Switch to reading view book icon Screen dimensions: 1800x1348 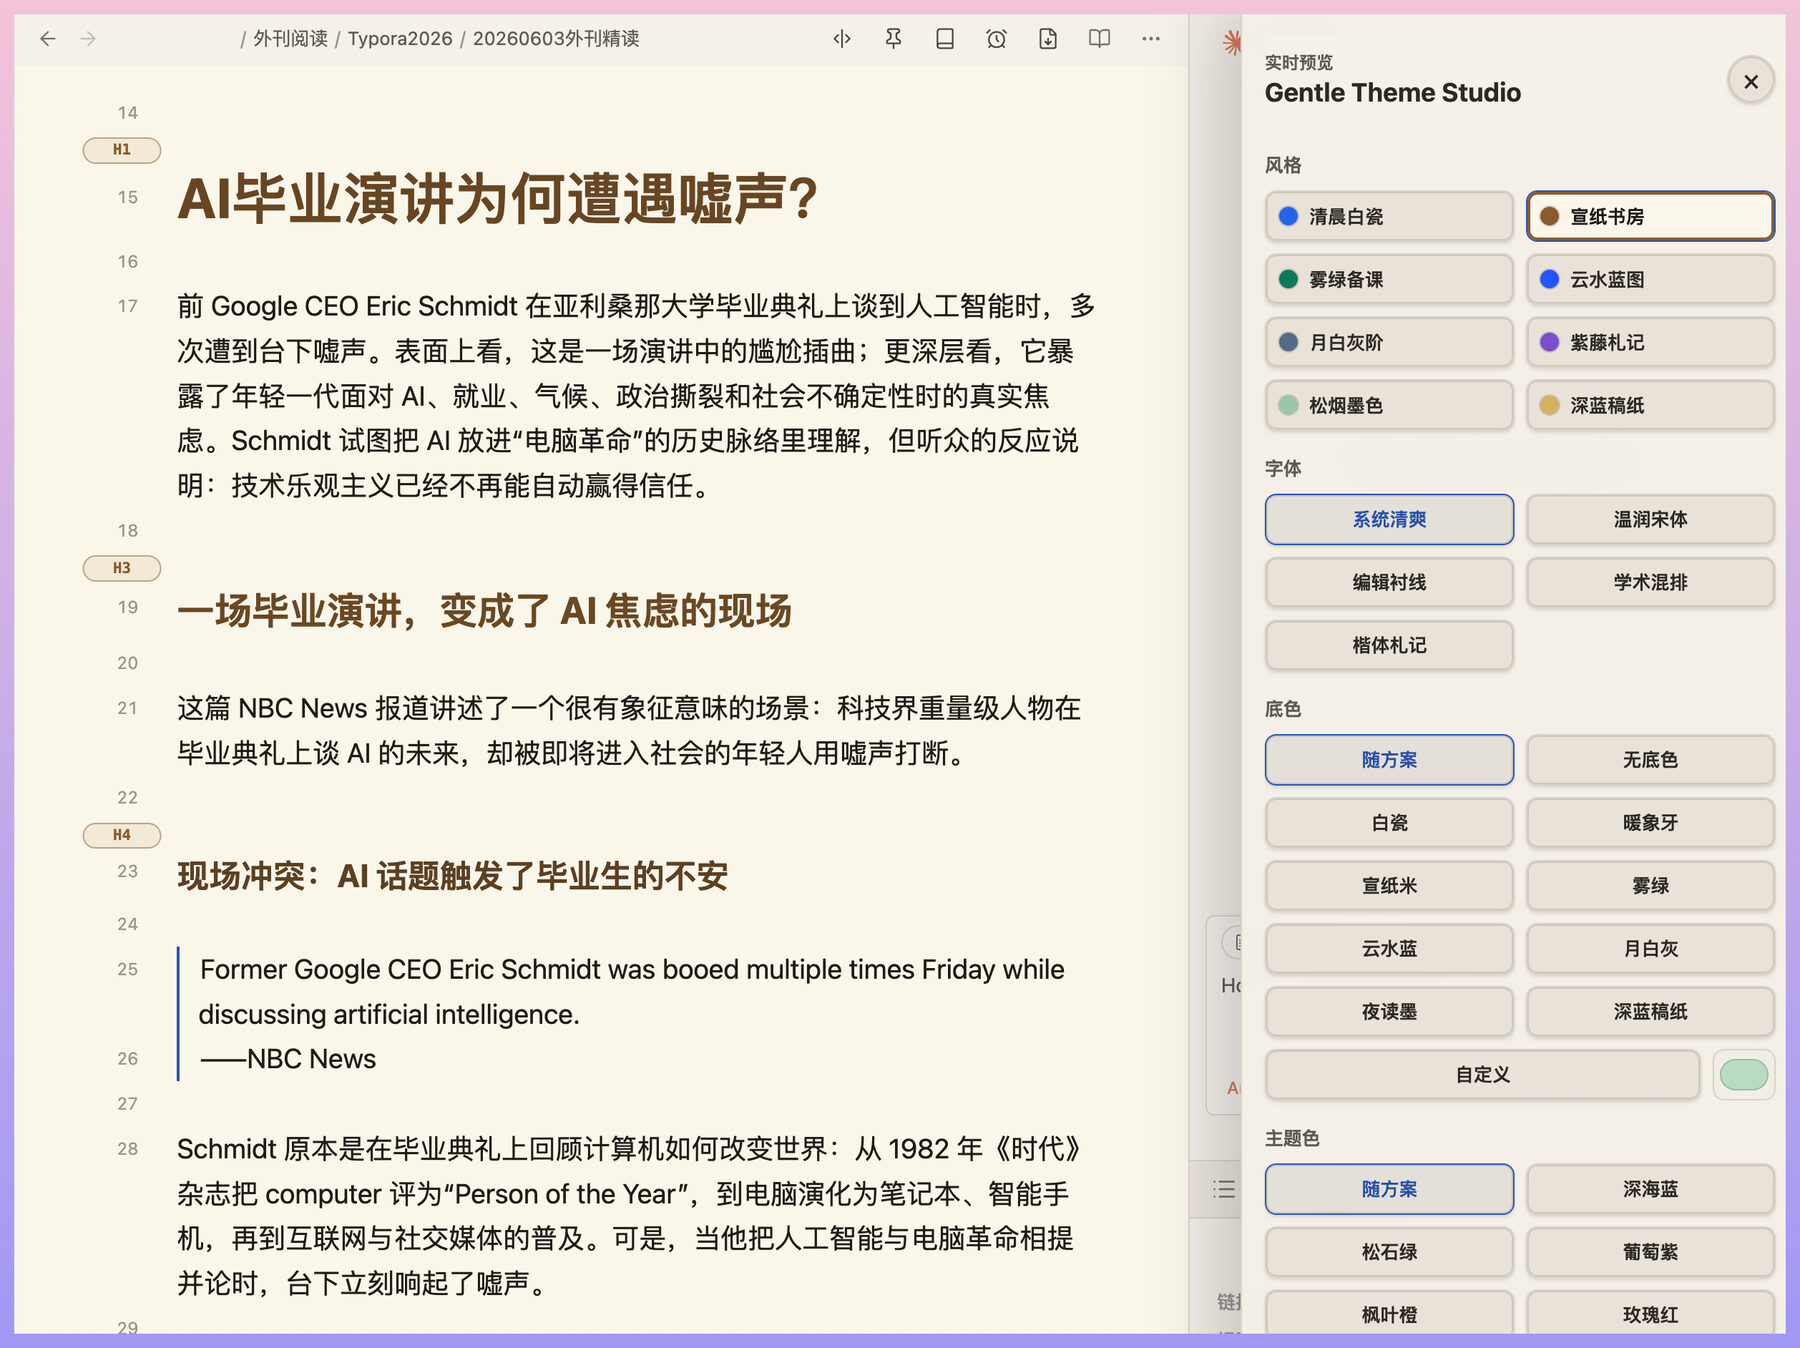tap(1099, 39)
